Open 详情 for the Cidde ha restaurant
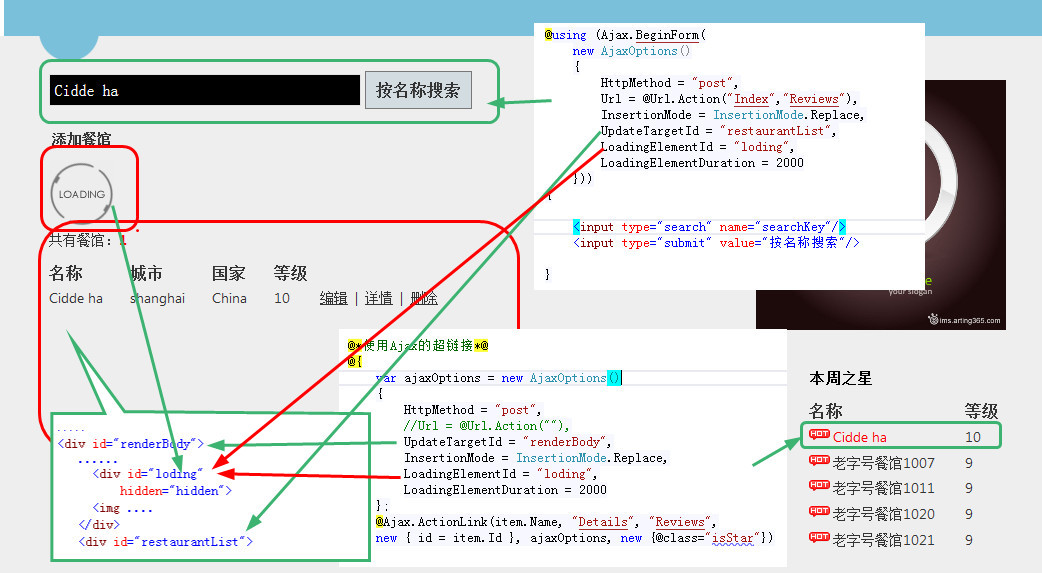1042x573 pixels. click(378, 298)
